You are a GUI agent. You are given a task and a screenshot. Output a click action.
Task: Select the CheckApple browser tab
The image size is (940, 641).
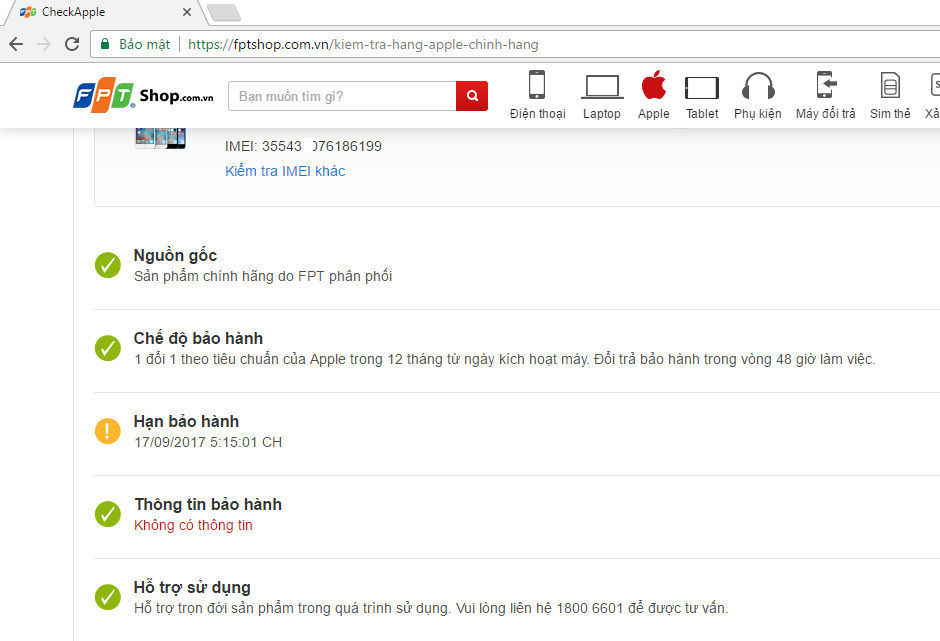(105, 12)
